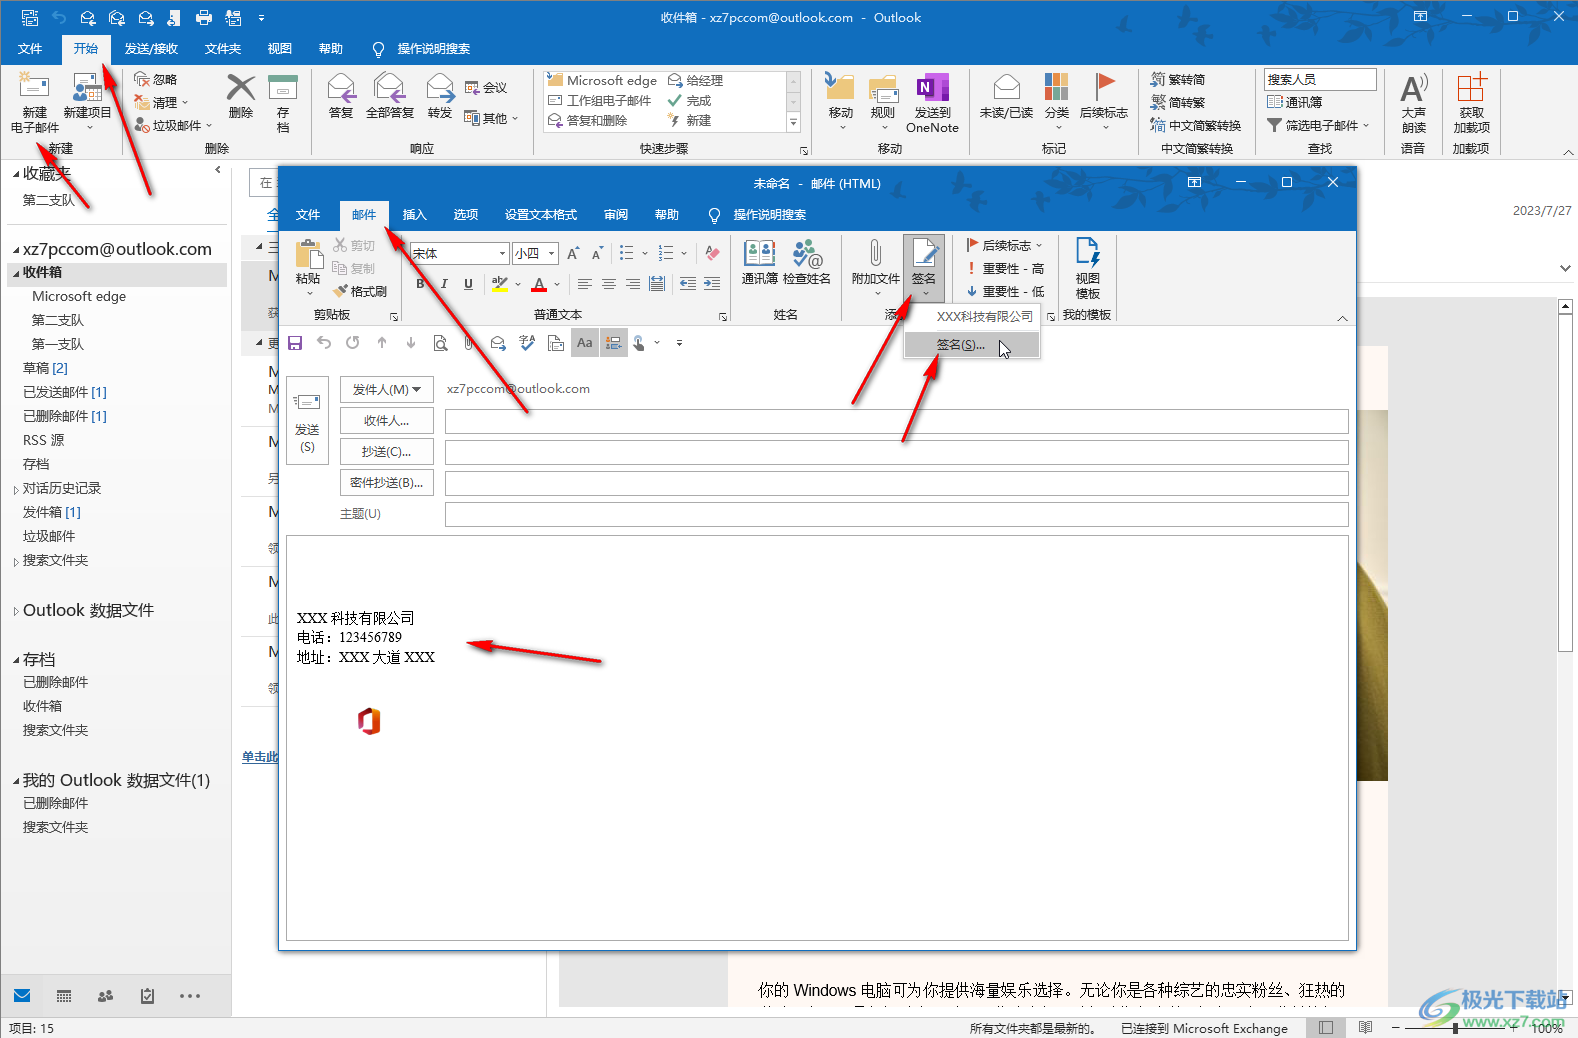
Task: Toggle center alignment in compose ribbon
Action: [x=609, y=284]
